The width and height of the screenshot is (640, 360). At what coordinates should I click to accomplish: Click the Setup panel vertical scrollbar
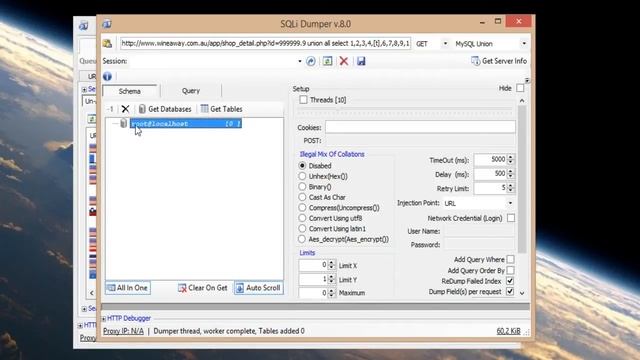522,179
